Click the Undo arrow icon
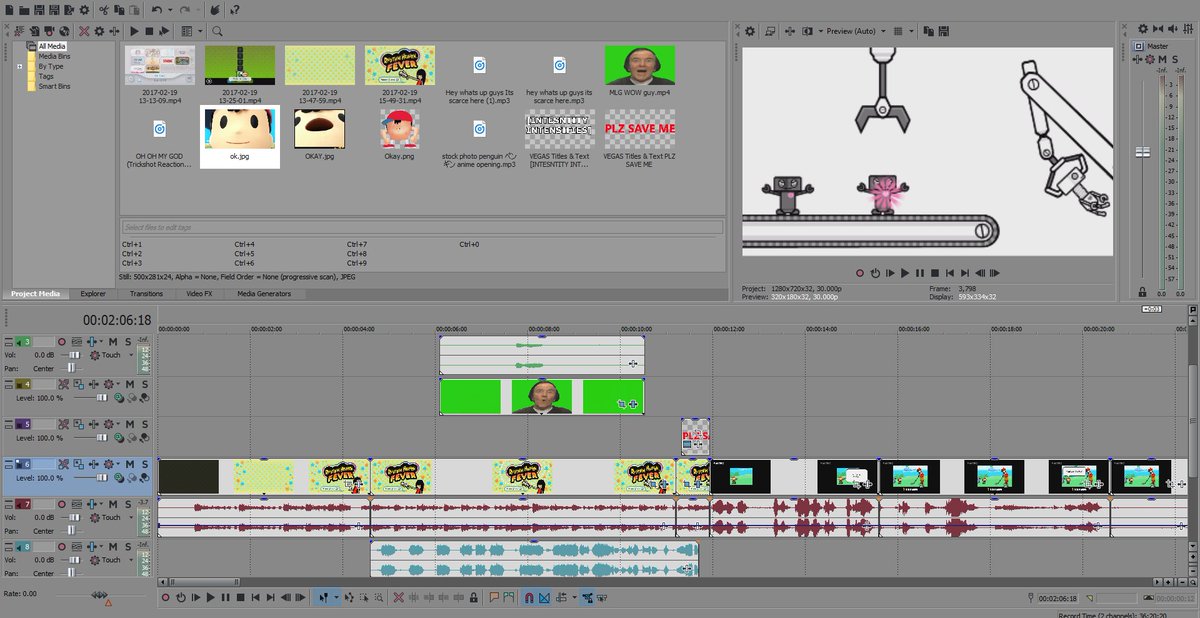 coord(157,10)
